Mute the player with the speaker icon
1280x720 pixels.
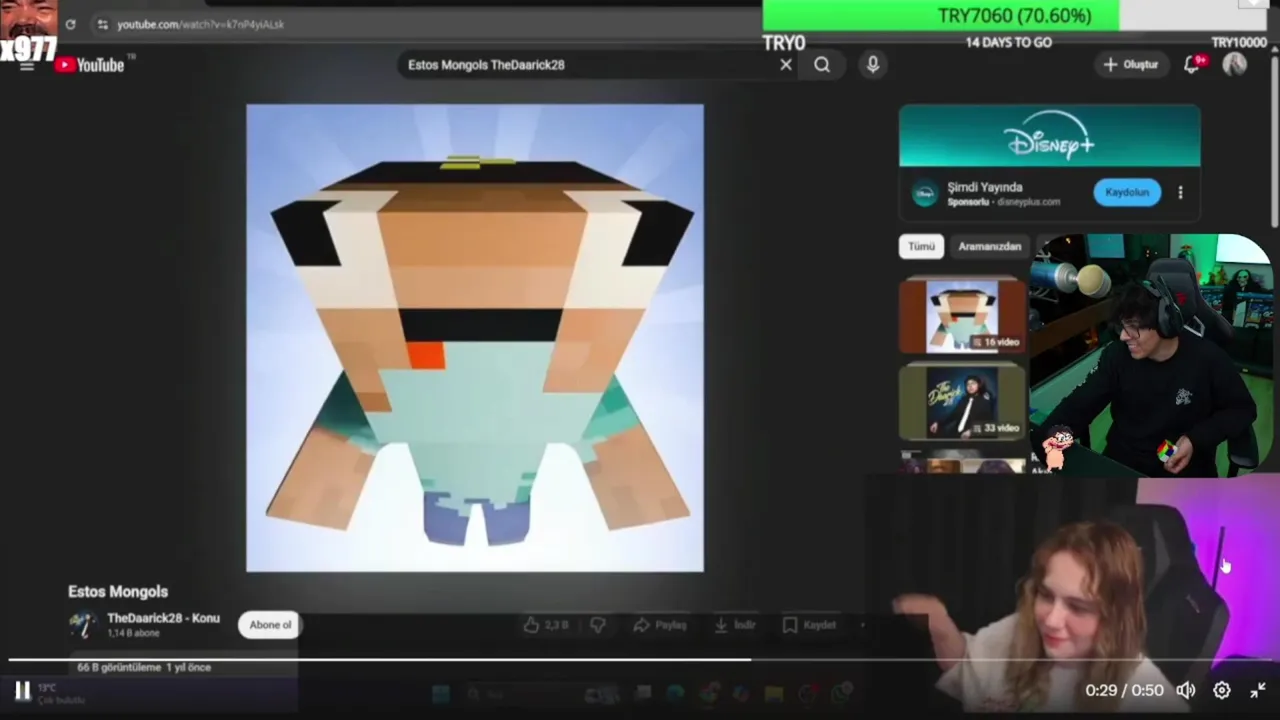click(1185, 690)
